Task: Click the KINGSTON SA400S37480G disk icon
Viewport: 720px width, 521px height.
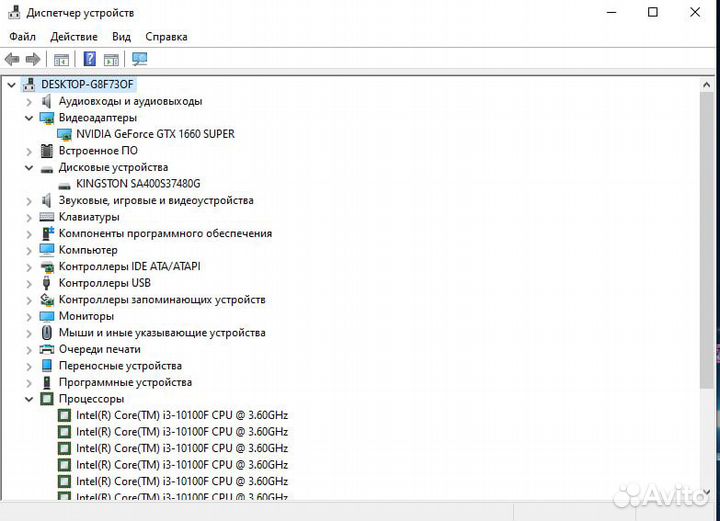Action: click(64, 184)
